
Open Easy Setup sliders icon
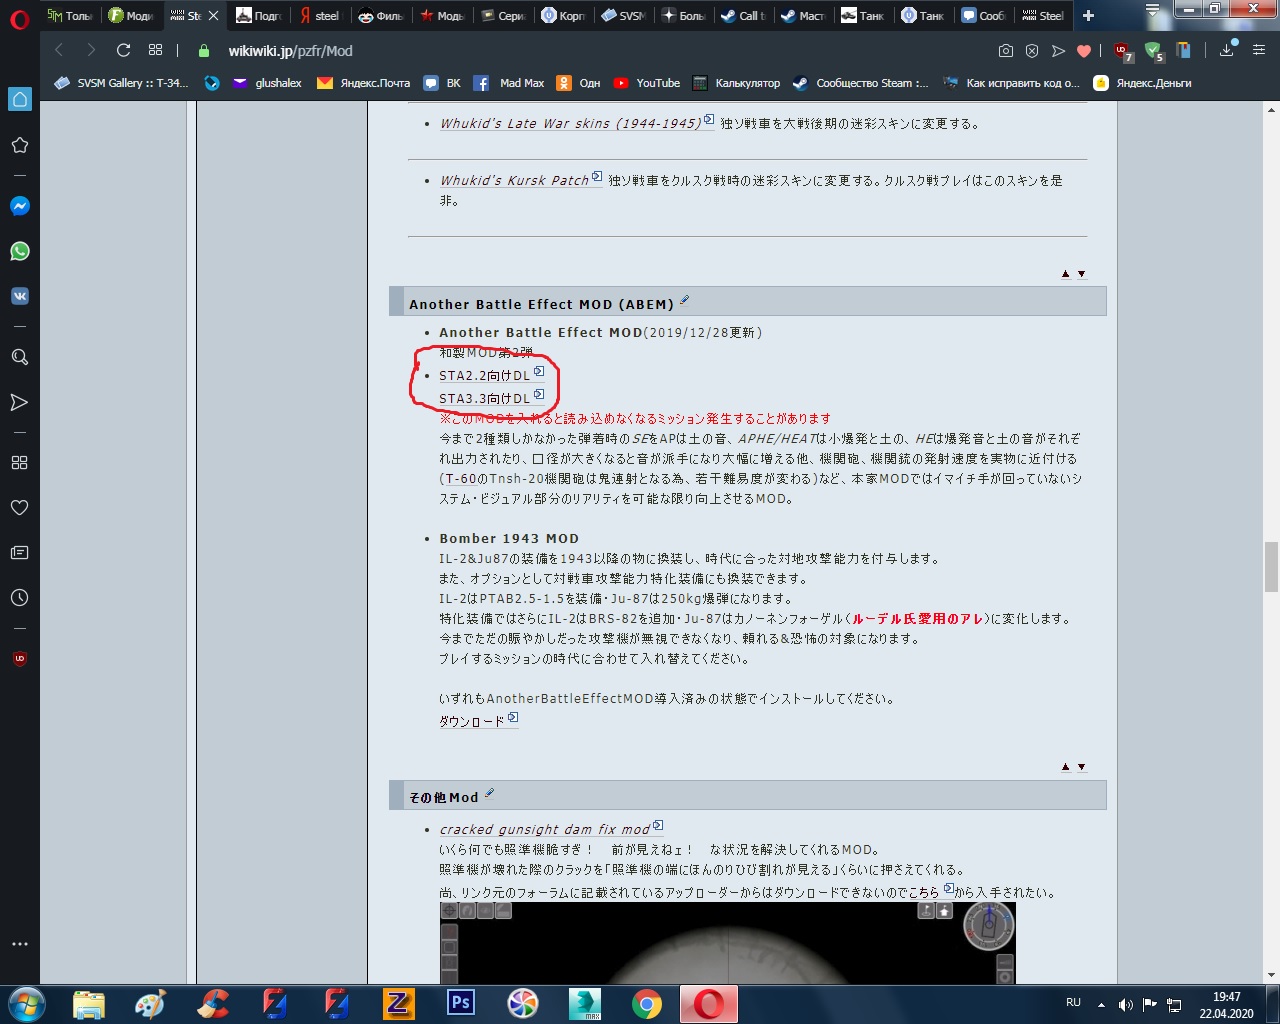click(x=1259, y=50)
